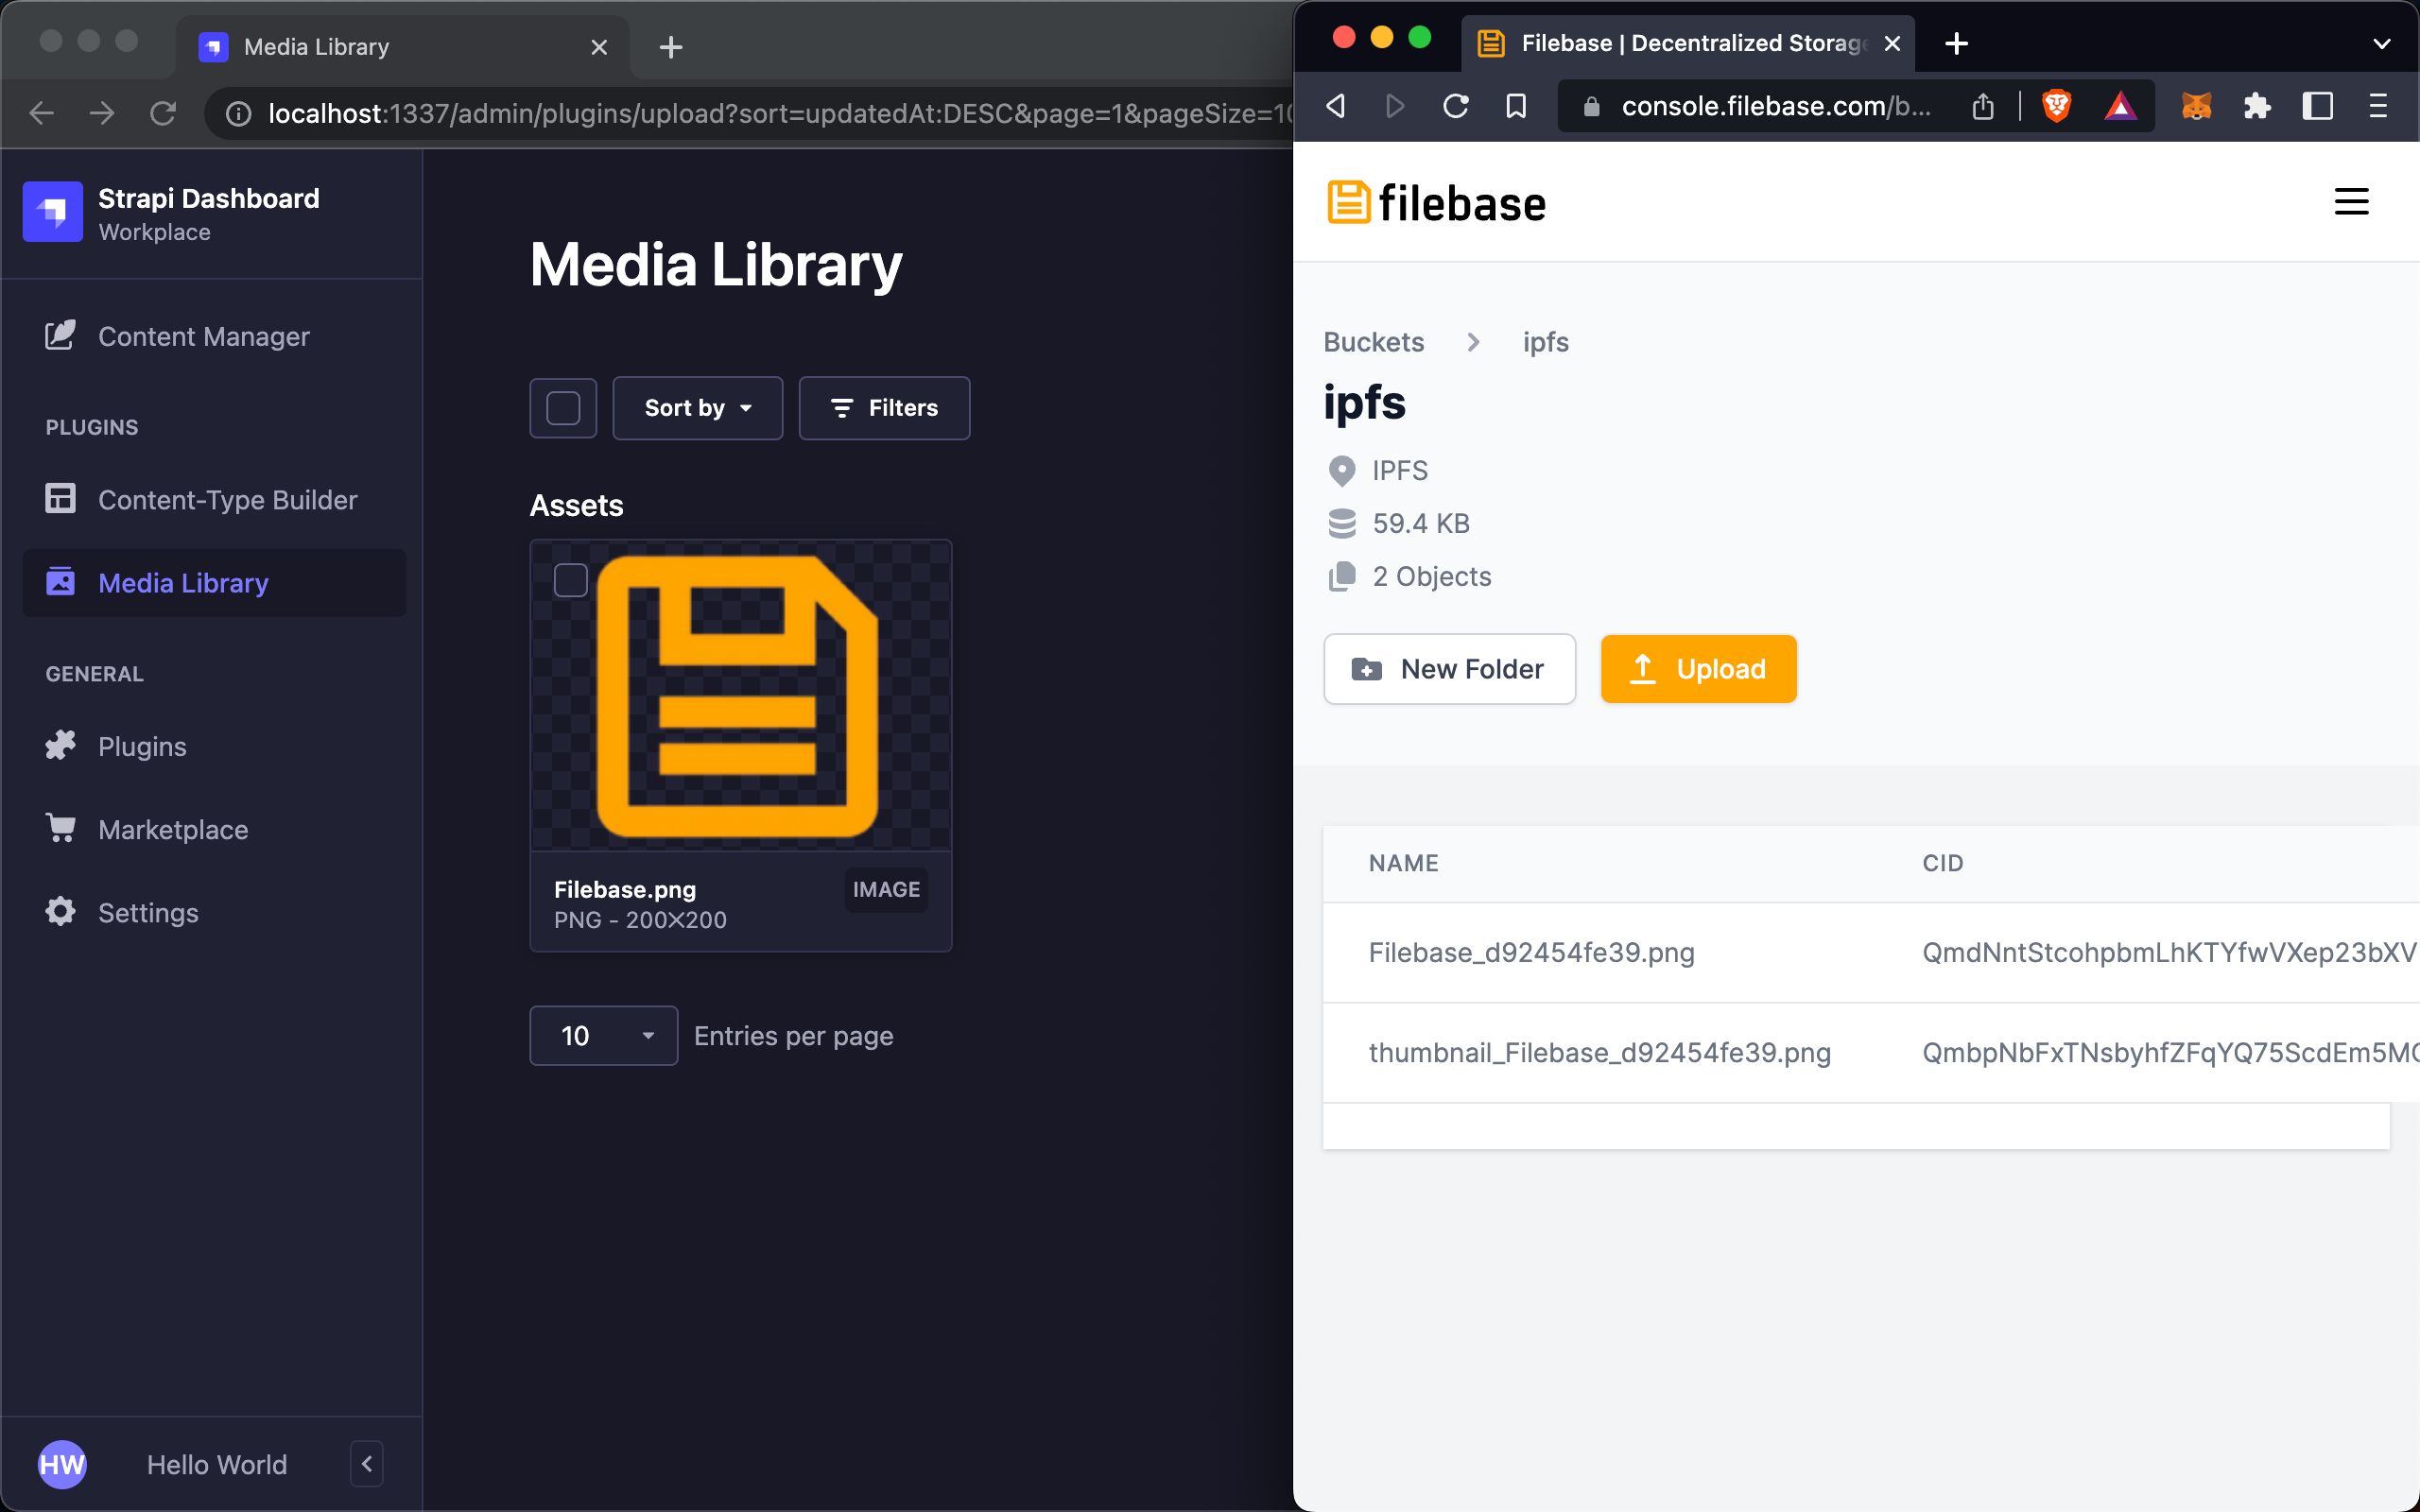Select the Filebase browser tab
2420x1512 pixels.
click(1688, 43)
